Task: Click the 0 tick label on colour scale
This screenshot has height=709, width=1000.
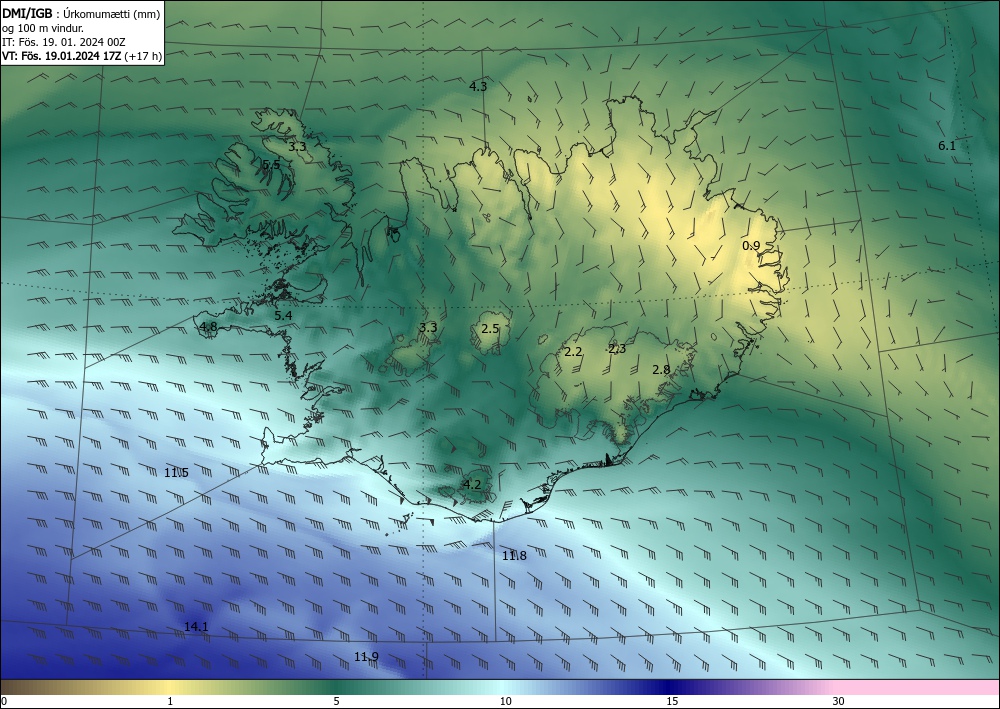Action: click(4, 702)
